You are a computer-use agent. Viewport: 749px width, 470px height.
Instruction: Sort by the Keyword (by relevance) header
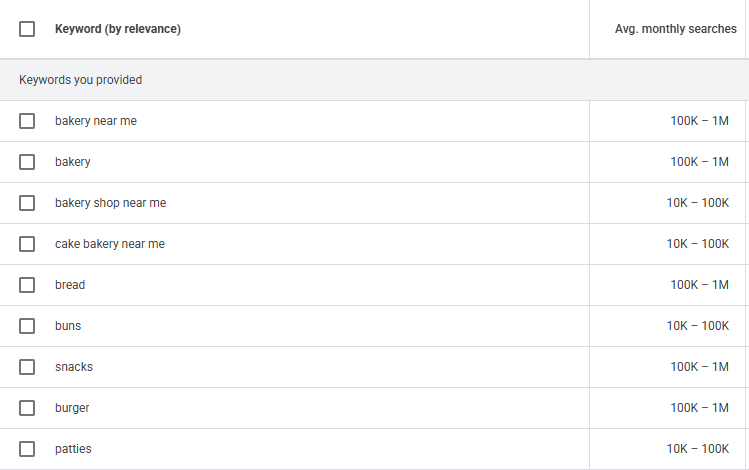(118, 29)
